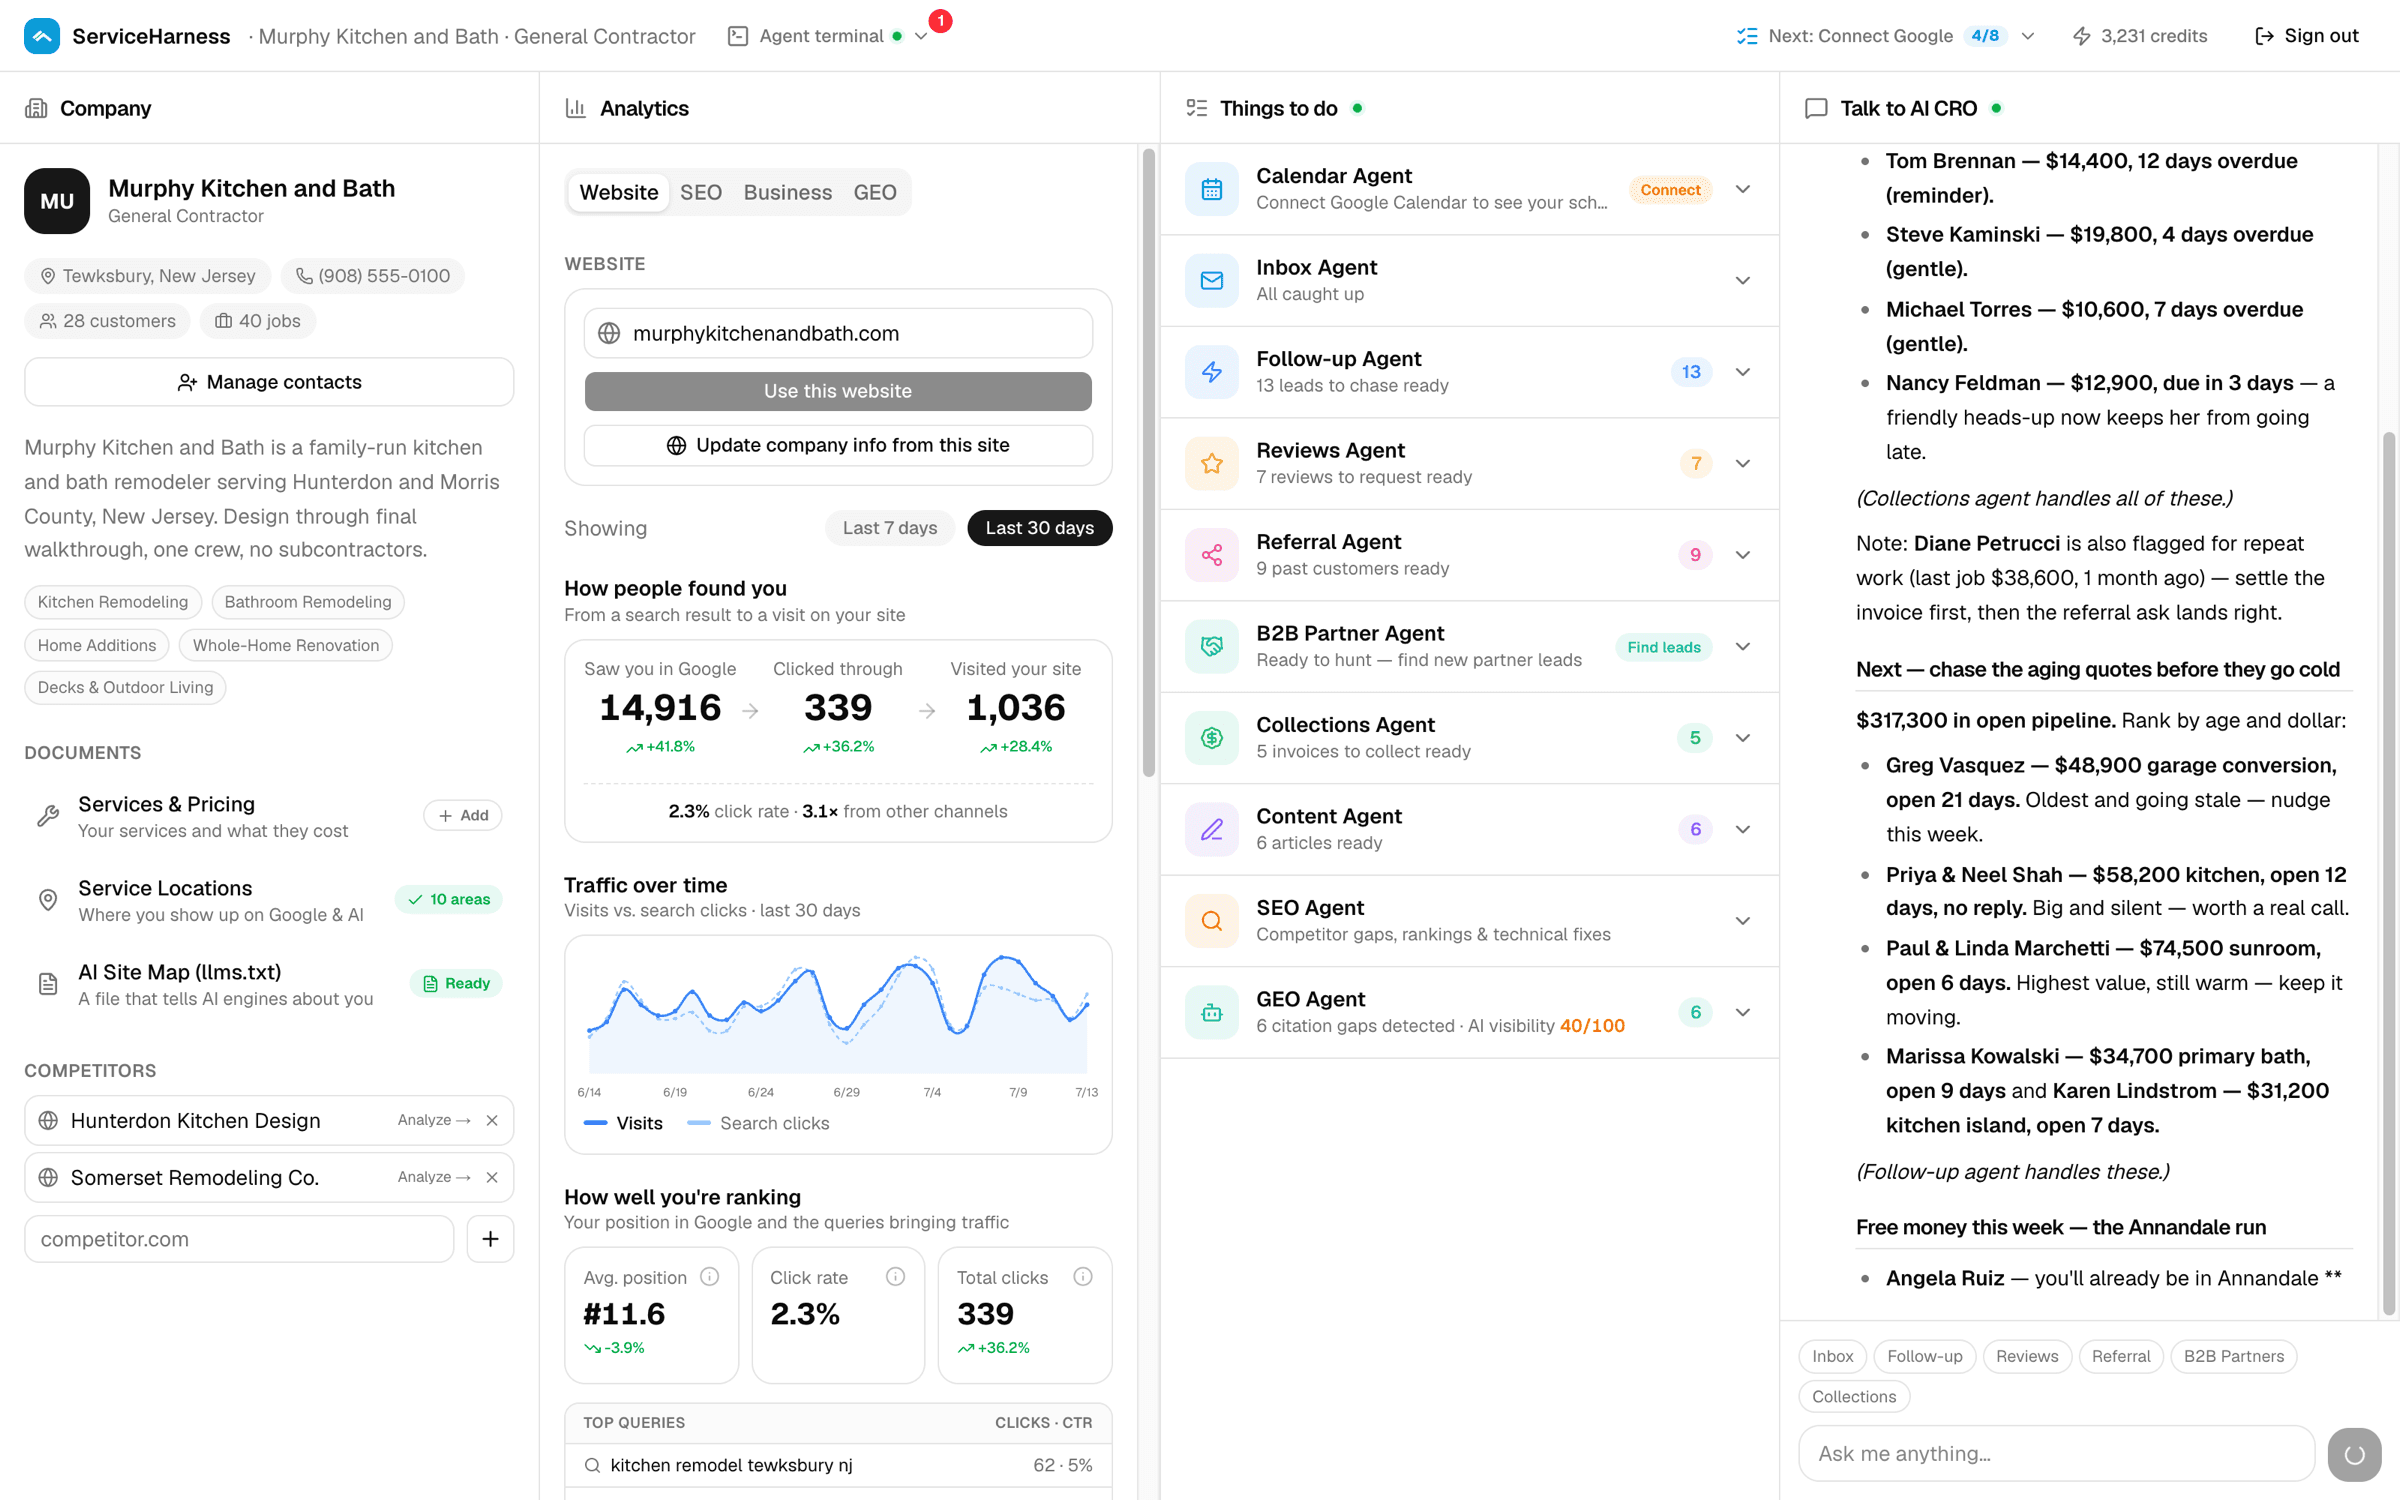Select the Inbox chat shortcut chip

1832,1356
